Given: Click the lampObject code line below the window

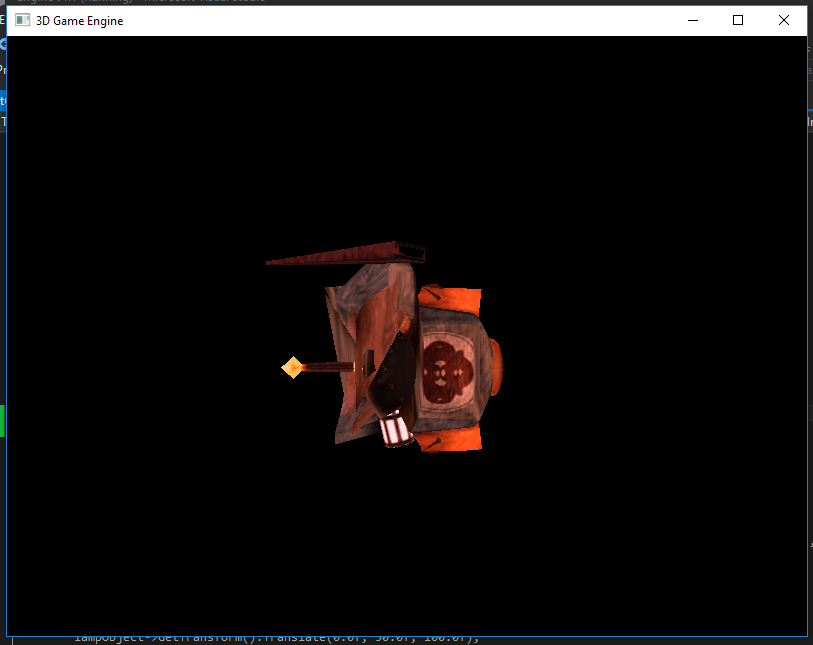Looking at the screenshot, I should 277,640.
